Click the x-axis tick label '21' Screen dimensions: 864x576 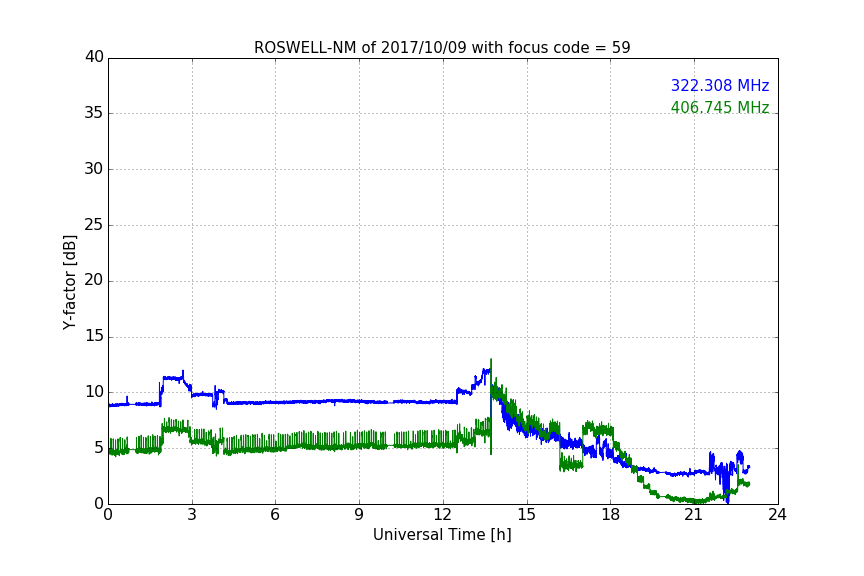click(694, 515)
